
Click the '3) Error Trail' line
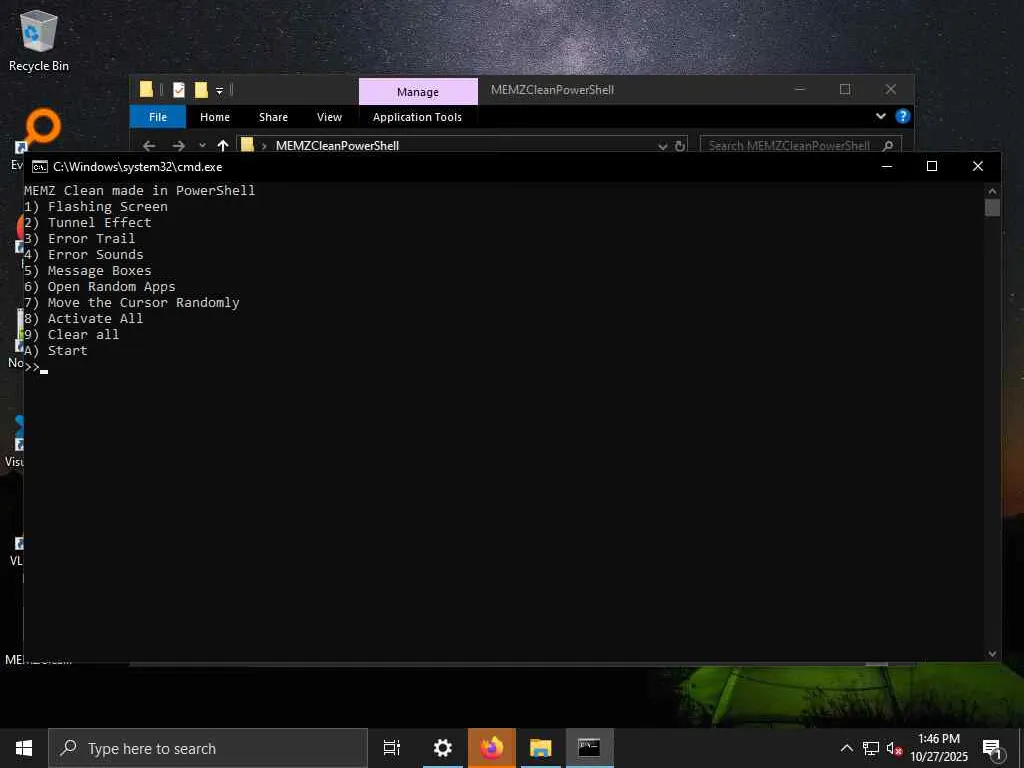[x=80, y=238]
